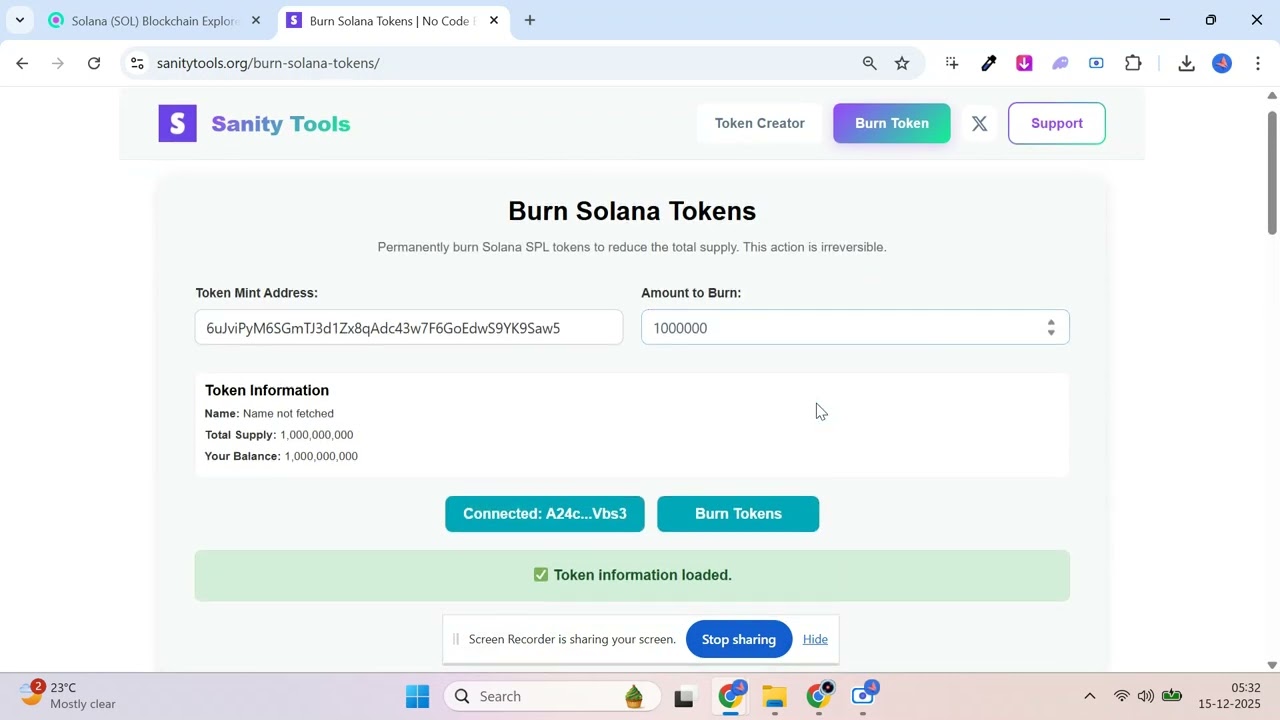Viewport: 1280px width, 720px height.
Task: Click the screen capture extension icon
Action: coord(1096,63)
